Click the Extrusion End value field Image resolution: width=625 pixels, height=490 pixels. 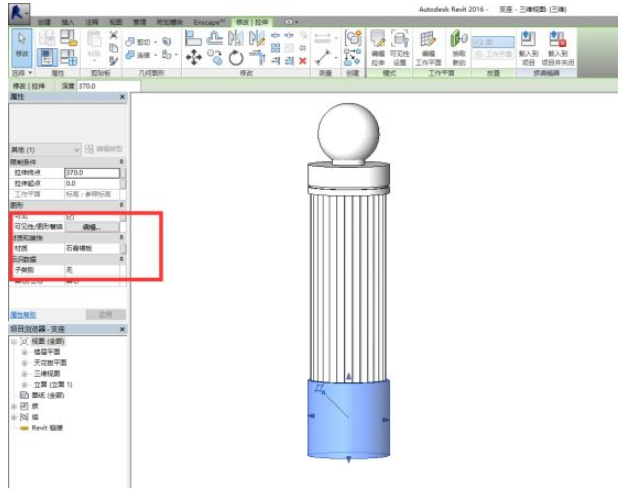click(x=92, y=173)
